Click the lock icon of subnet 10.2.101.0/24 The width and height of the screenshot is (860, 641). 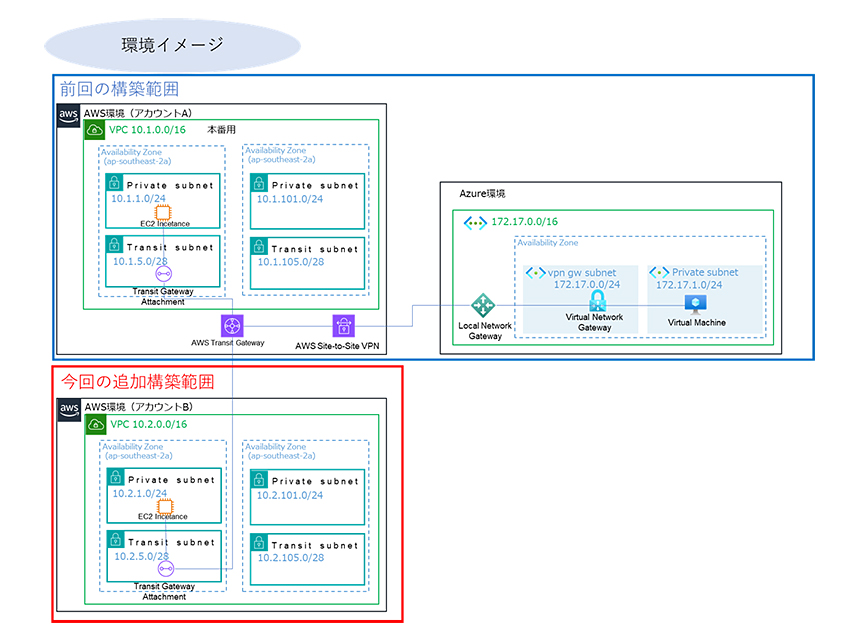pyautogui.click(x=259, y=479)
